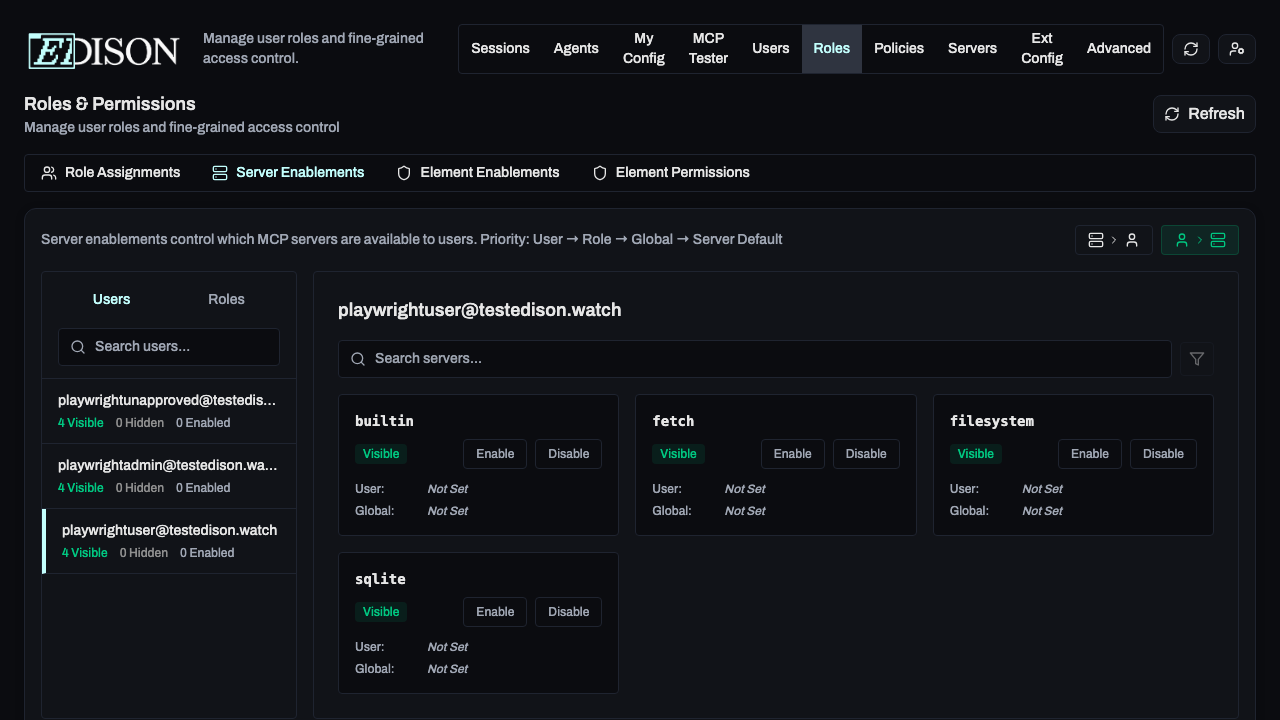Open the Element Permissions tab
The width and height of the screenshot is (1280, 720).
point(671,173)
